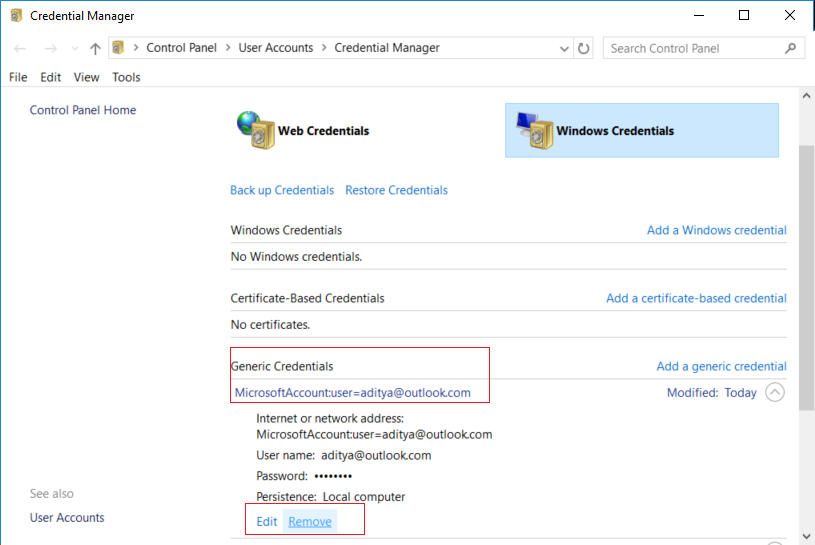The width and height of the screenshot is (815, 545).
Task: Click Add a generic credential link
Action: pyautogui.click(x=721, y=366)
